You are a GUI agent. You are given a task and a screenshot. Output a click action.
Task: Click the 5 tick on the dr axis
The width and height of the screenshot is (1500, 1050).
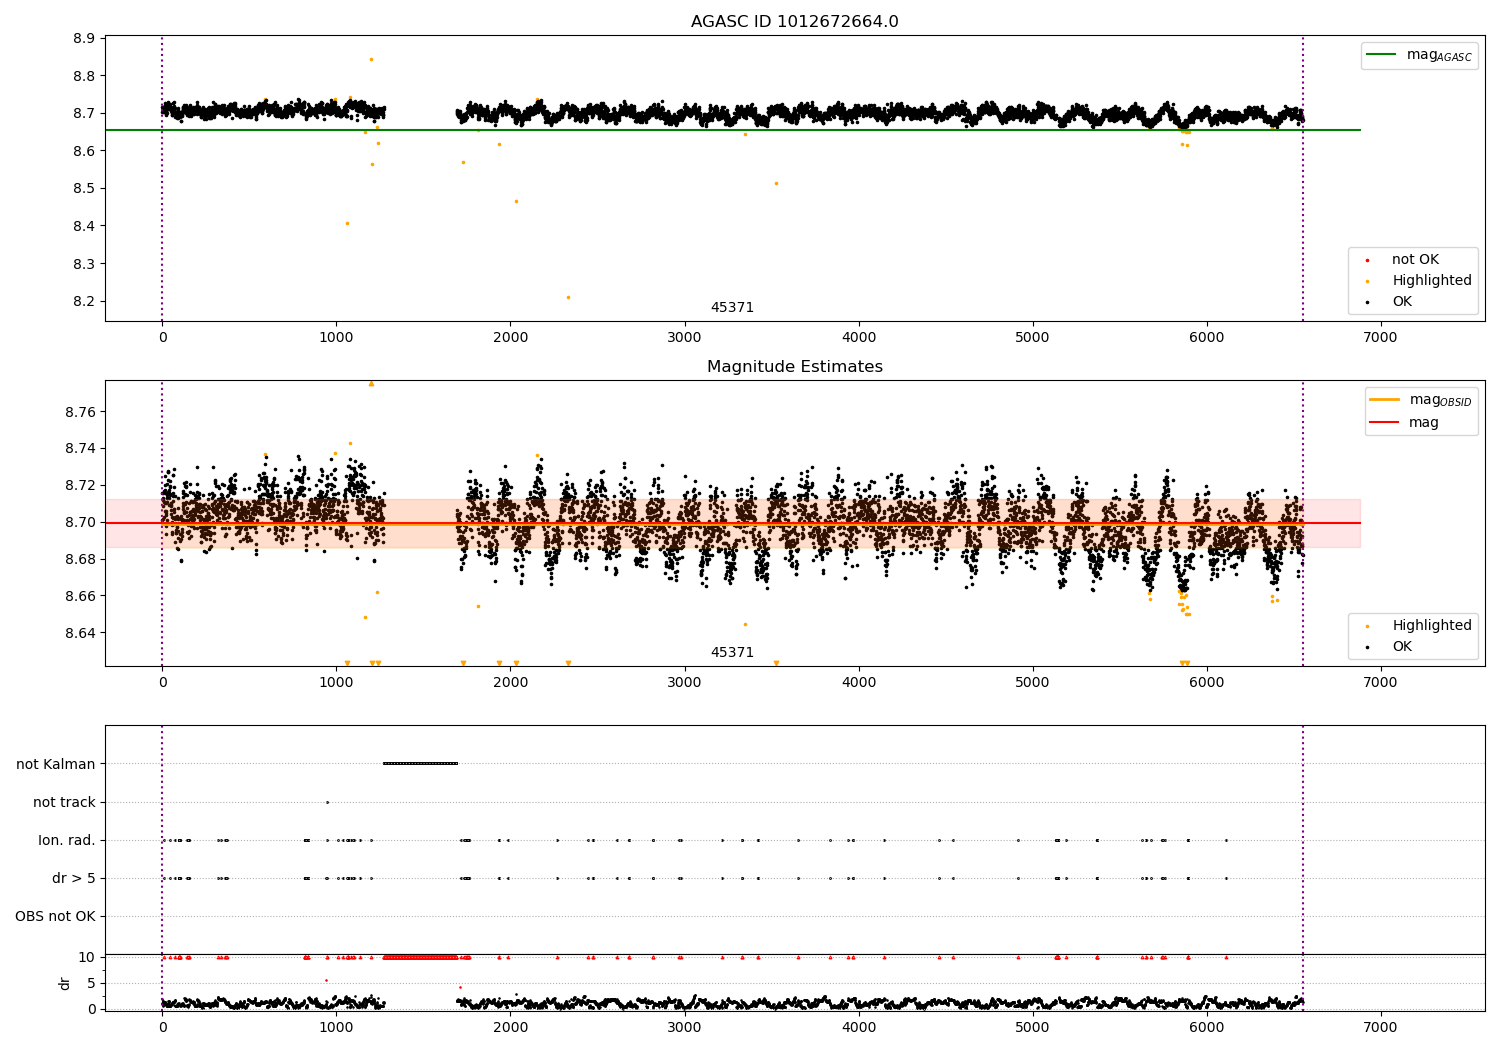click(x=91, y=984)
